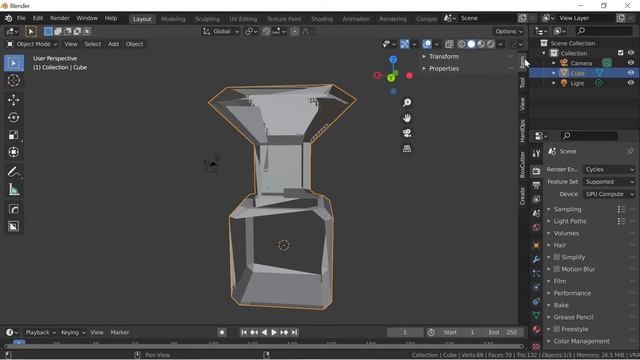
Task: Select the Cursor tool
Action: tap(14, 81)
